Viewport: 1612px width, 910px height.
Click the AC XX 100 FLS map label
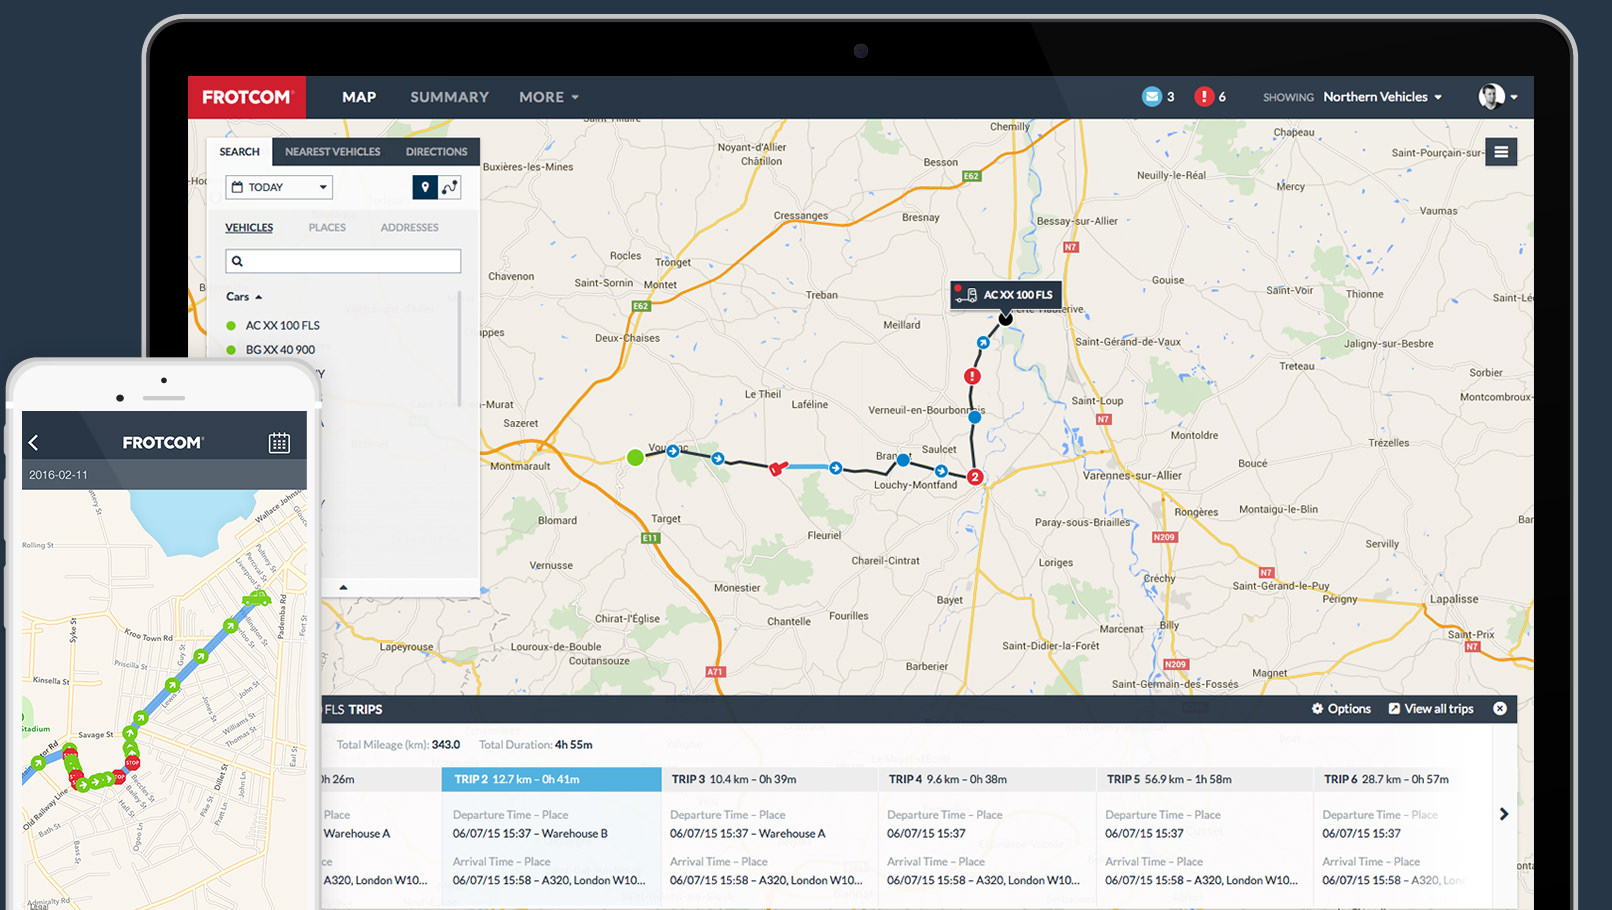[1005, 295]
